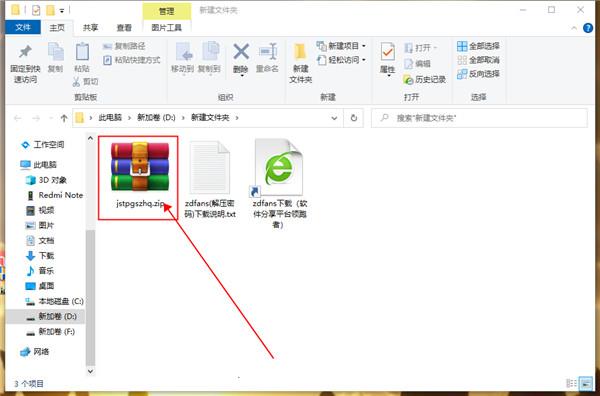Open 桌面 in the sidebar
The width and height of the screenshot is (600, 396).
pos(40,286)
